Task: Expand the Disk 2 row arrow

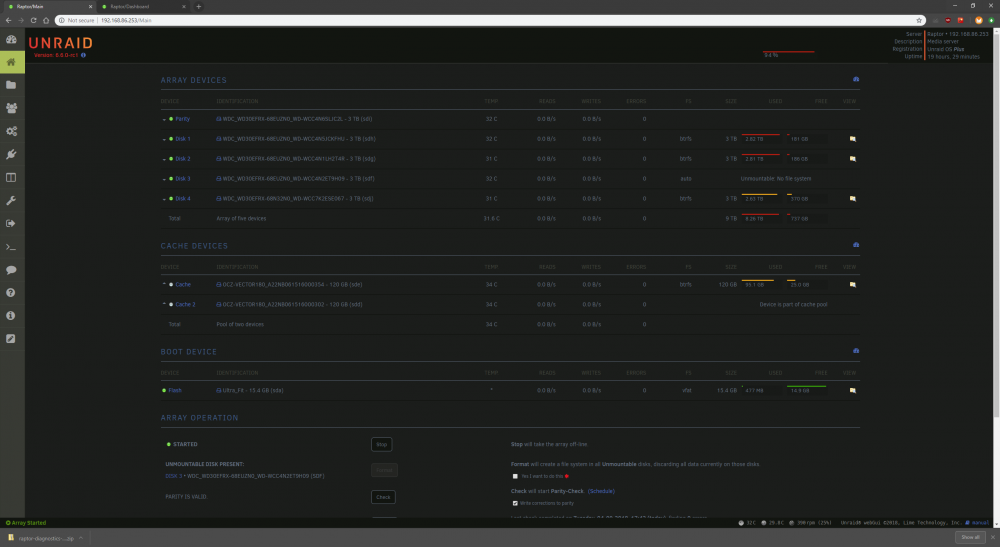Action: click(x=164, y=159)
